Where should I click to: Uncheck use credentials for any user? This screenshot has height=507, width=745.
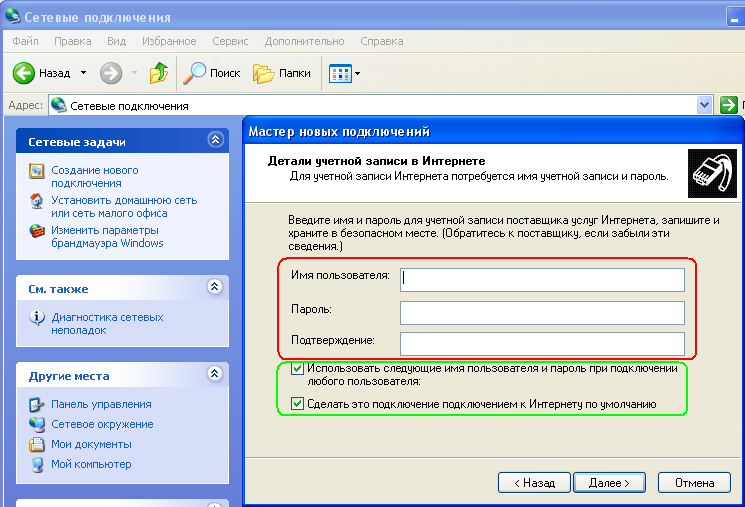point(297,368)
